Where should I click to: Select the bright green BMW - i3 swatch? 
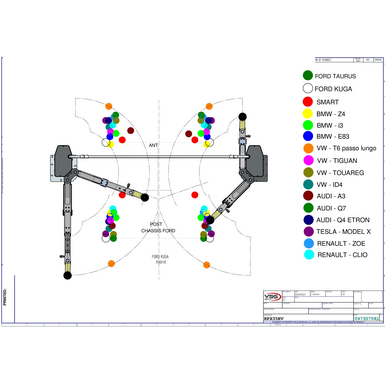[308, 125]
